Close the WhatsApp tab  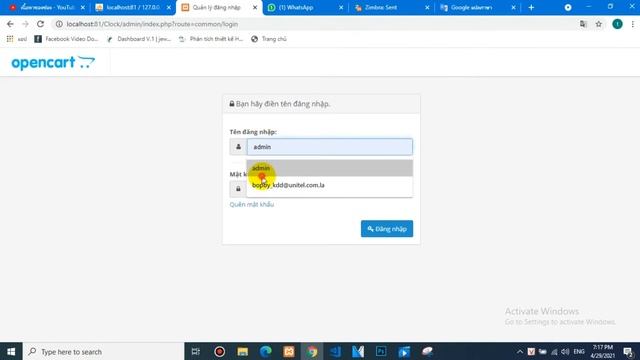click(x=341, y=7)
